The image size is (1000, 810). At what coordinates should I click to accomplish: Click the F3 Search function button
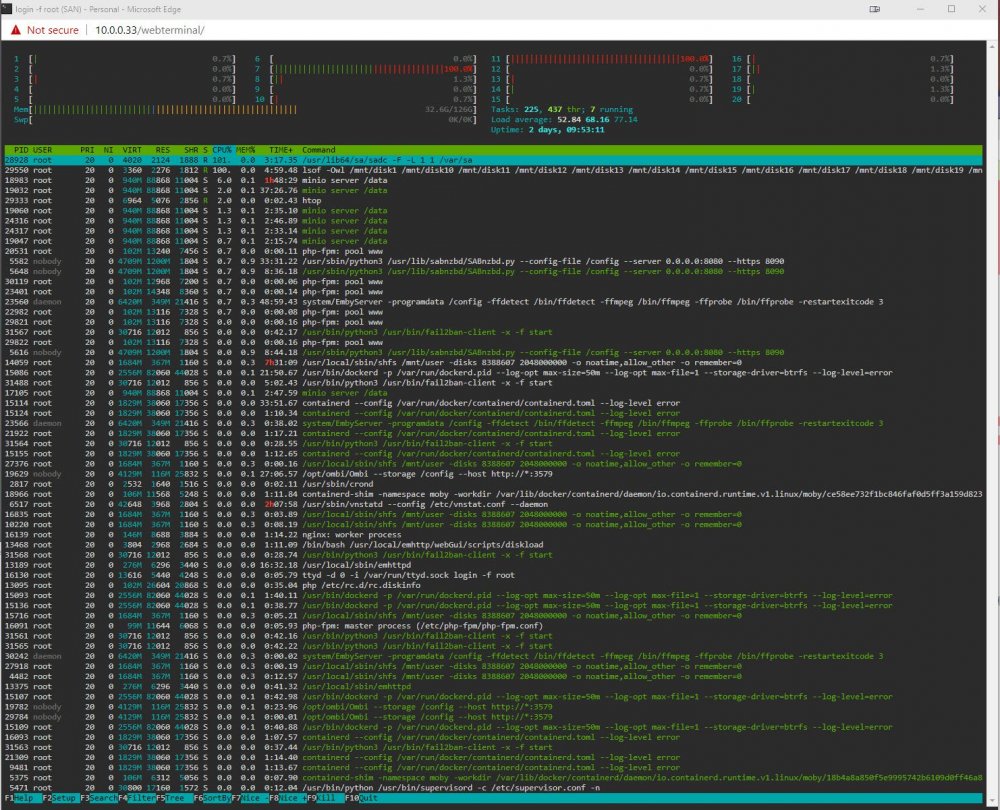point(99,798)
